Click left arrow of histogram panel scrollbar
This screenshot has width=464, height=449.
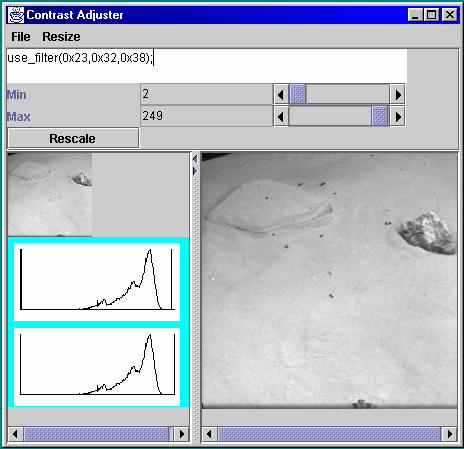[15, 434]
